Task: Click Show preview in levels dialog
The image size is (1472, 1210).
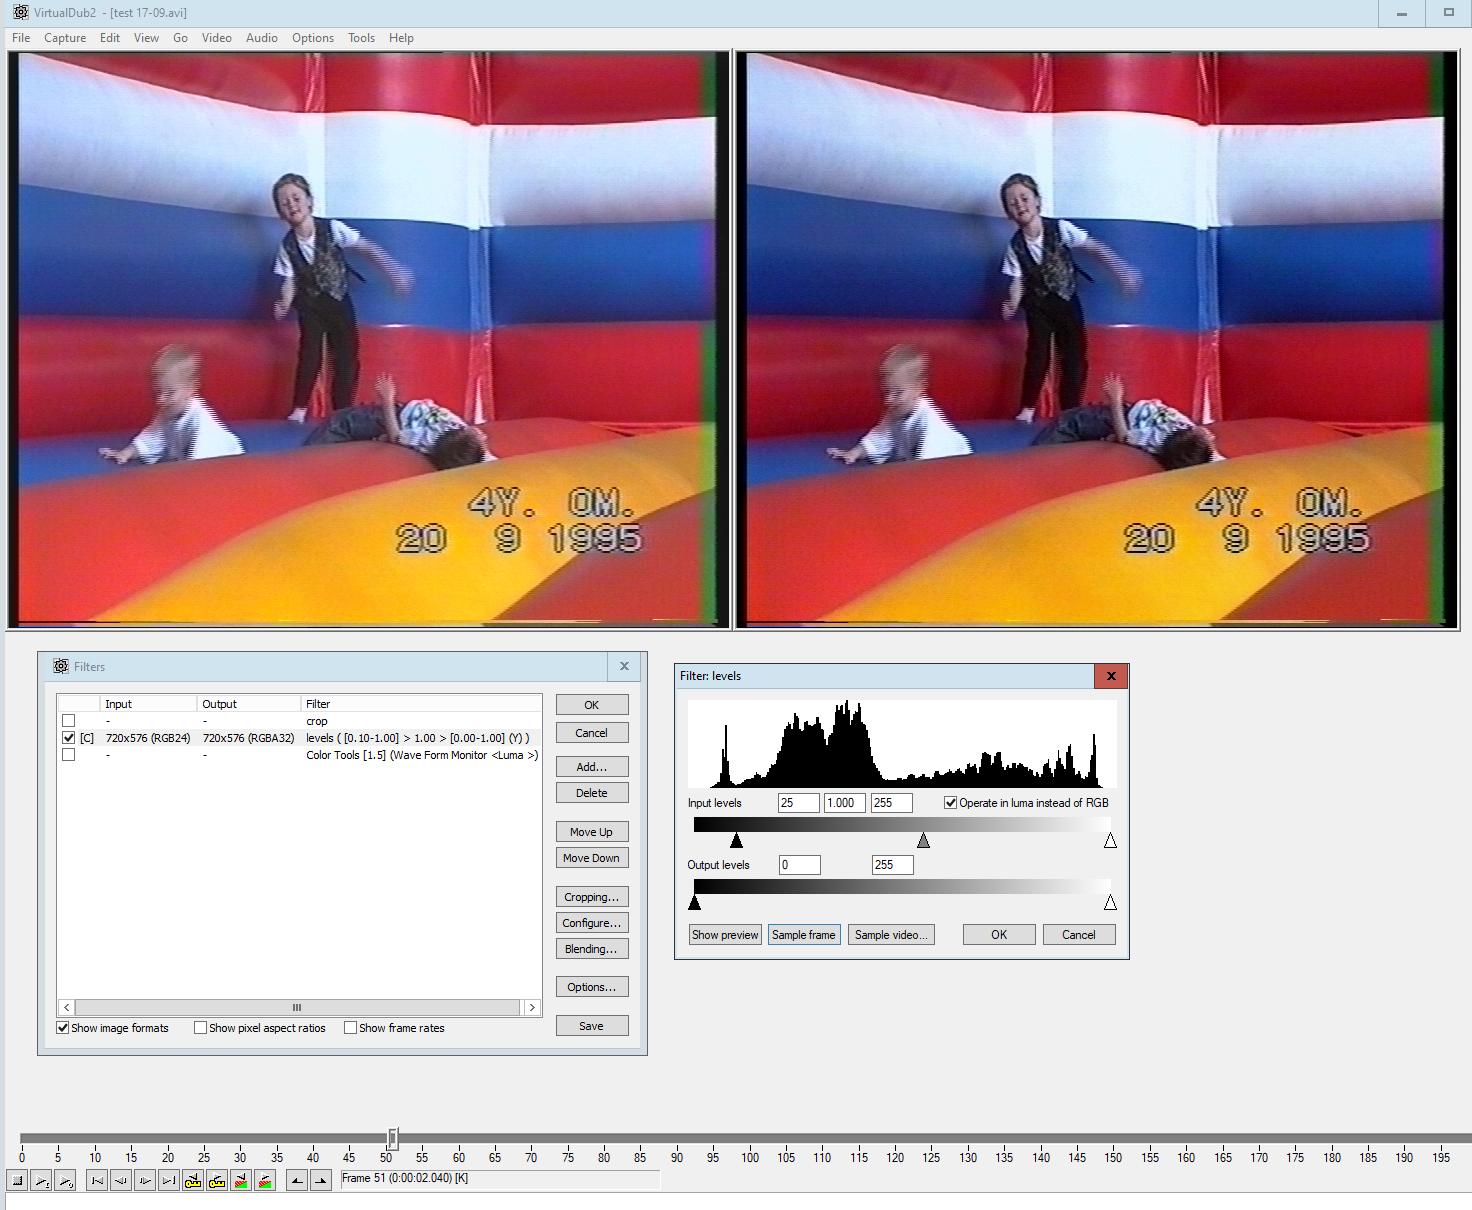Action: click(725, 935)
